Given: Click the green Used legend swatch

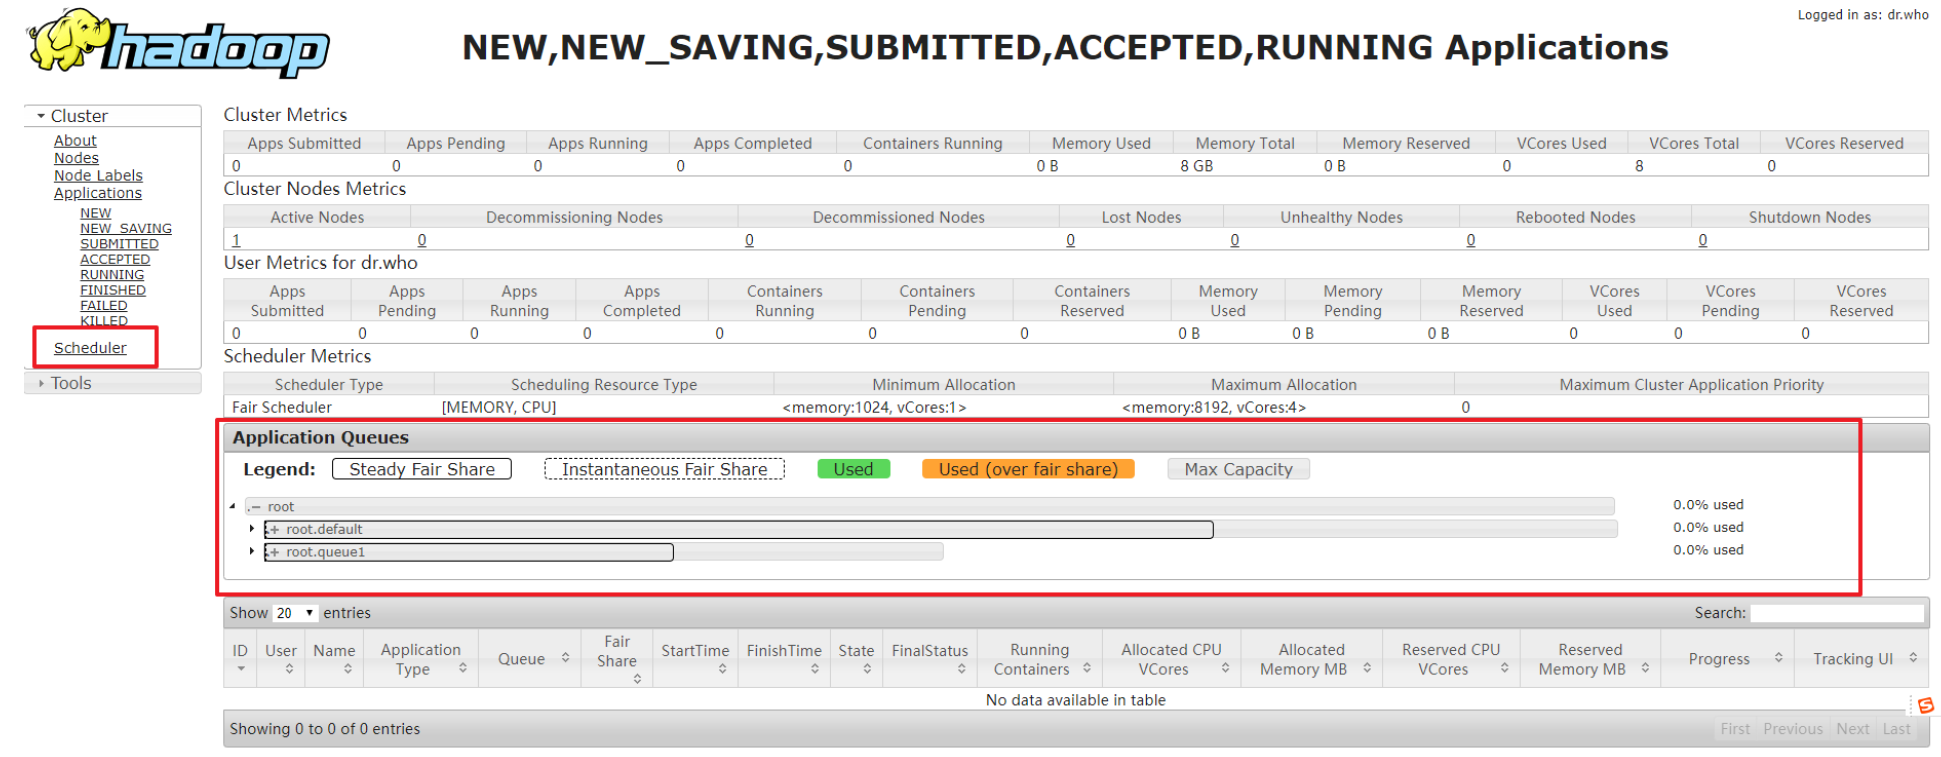Looking at the screenshot, I should point(853,469).
